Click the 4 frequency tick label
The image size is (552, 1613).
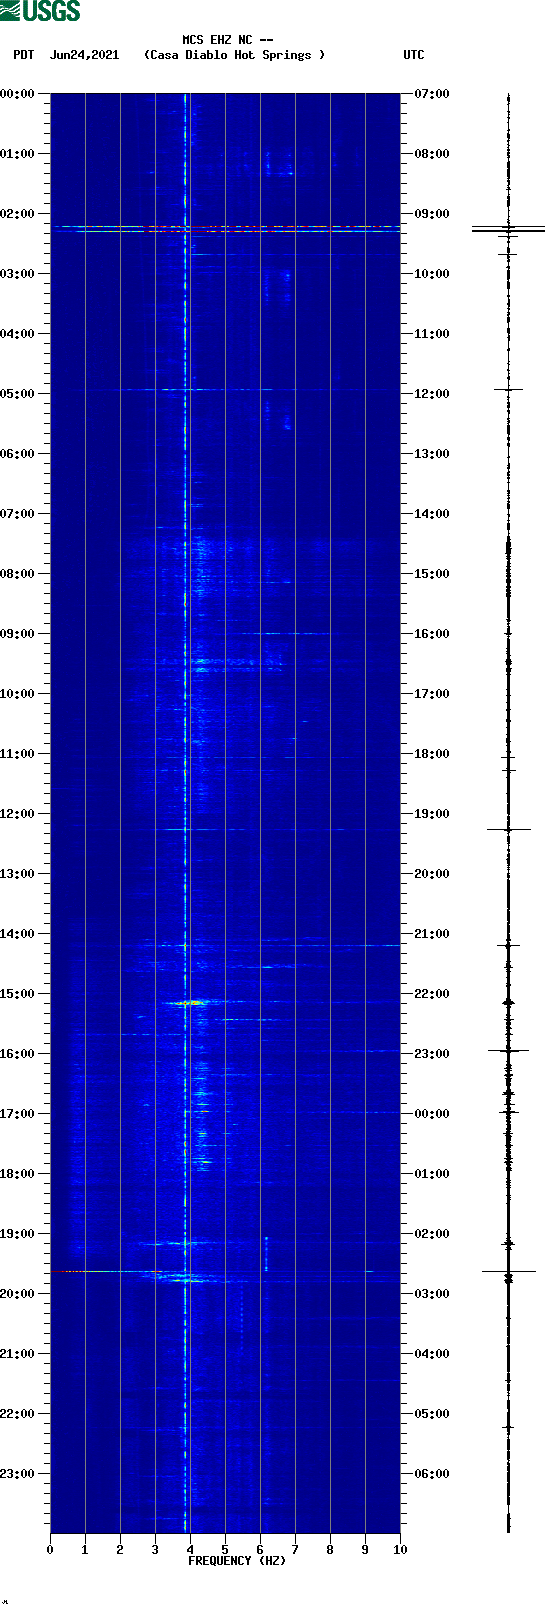point(190,1550)
